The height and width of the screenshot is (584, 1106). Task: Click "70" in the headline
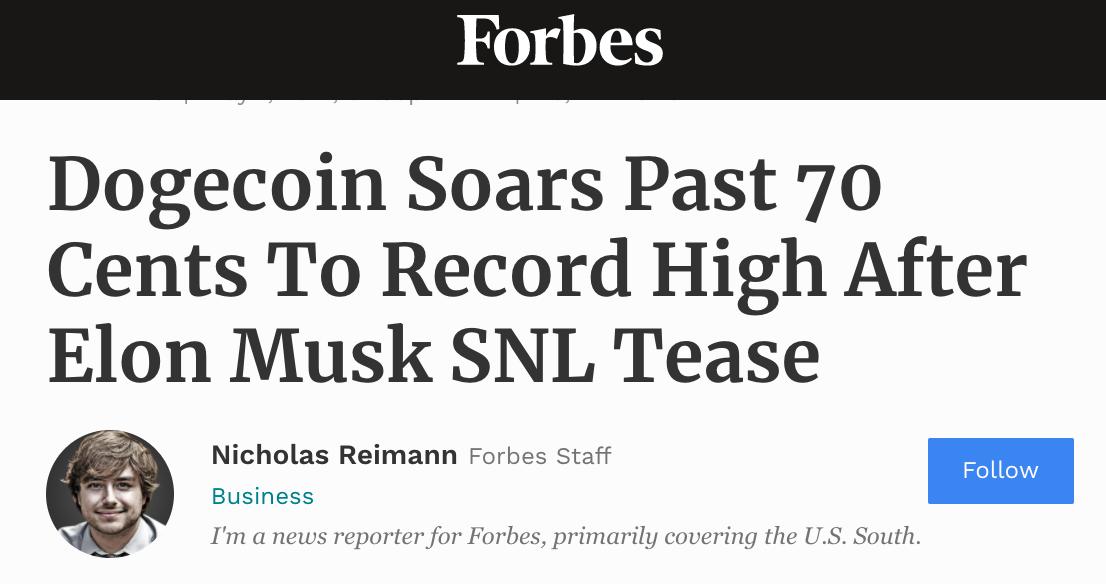(834, 185)
